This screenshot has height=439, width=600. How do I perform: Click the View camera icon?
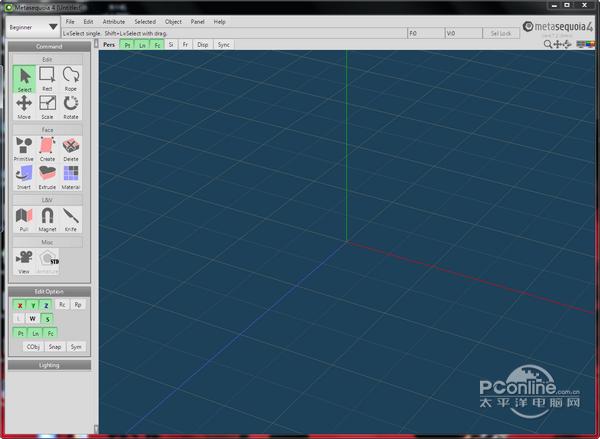pos(24,262)
